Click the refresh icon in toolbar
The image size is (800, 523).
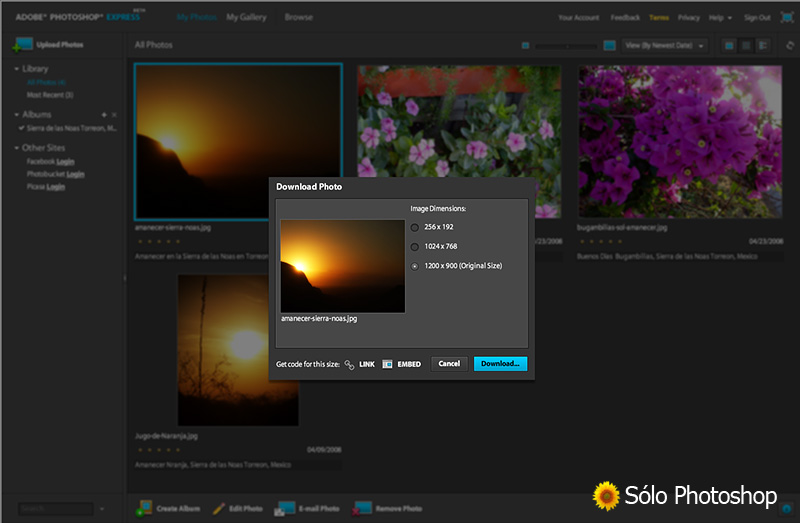click(x=790, y=45)
